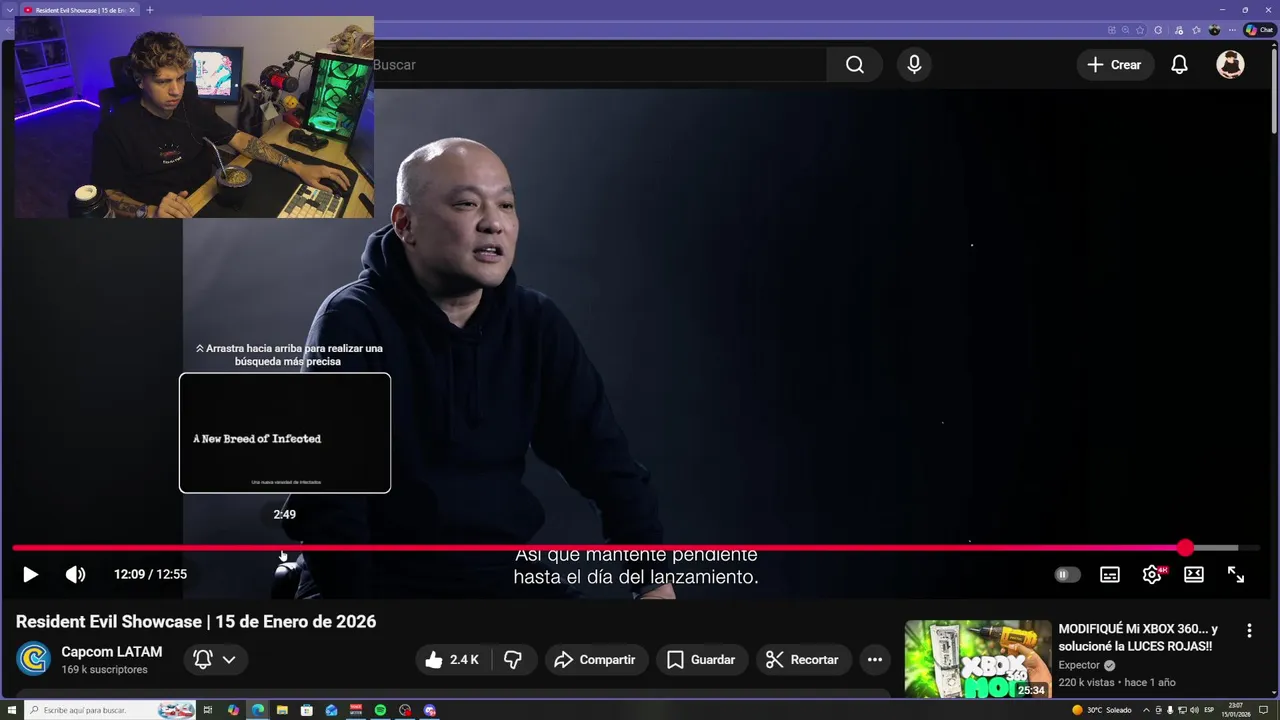This screenshot has width=1280, height=720.
Task: Switch to Microsoft Edge on taskbar
Action: [257, 710]
